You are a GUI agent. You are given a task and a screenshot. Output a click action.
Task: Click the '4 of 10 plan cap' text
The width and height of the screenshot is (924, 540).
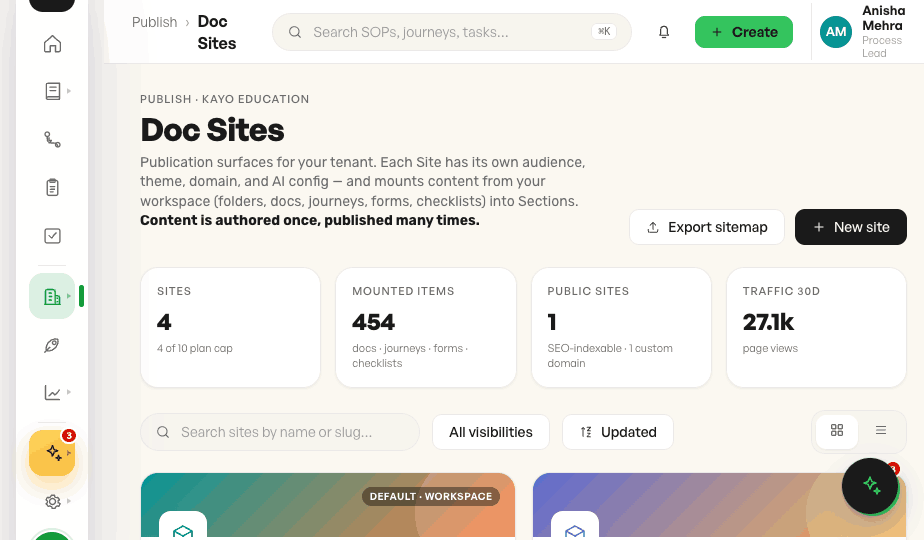(x=194, y=348)
